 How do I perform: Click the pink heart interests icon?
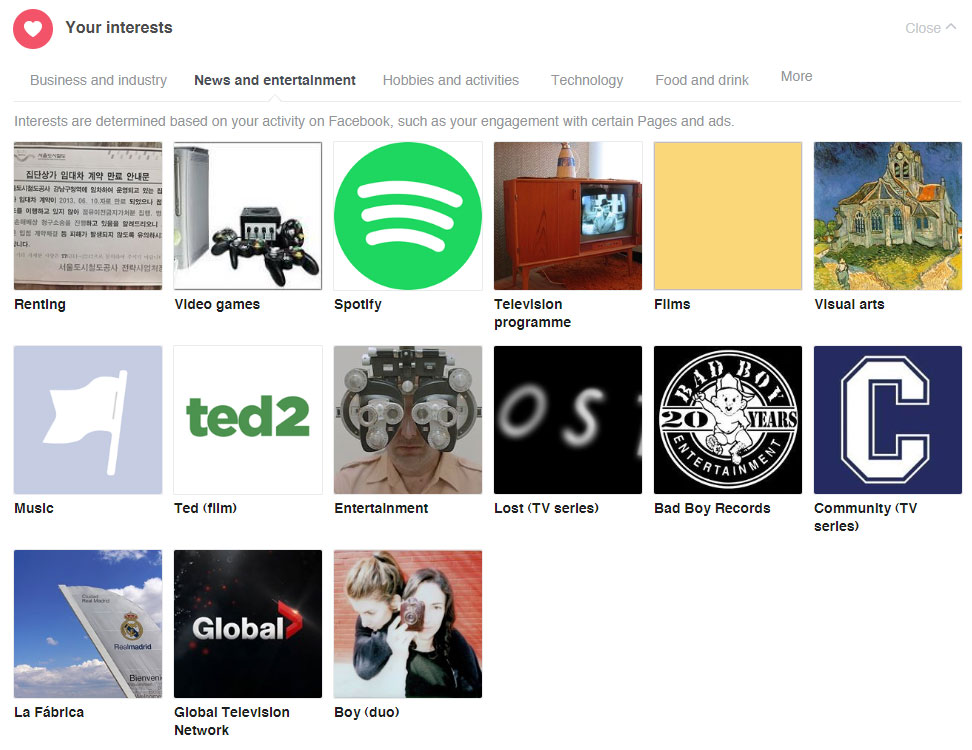[x=33, y=29]
